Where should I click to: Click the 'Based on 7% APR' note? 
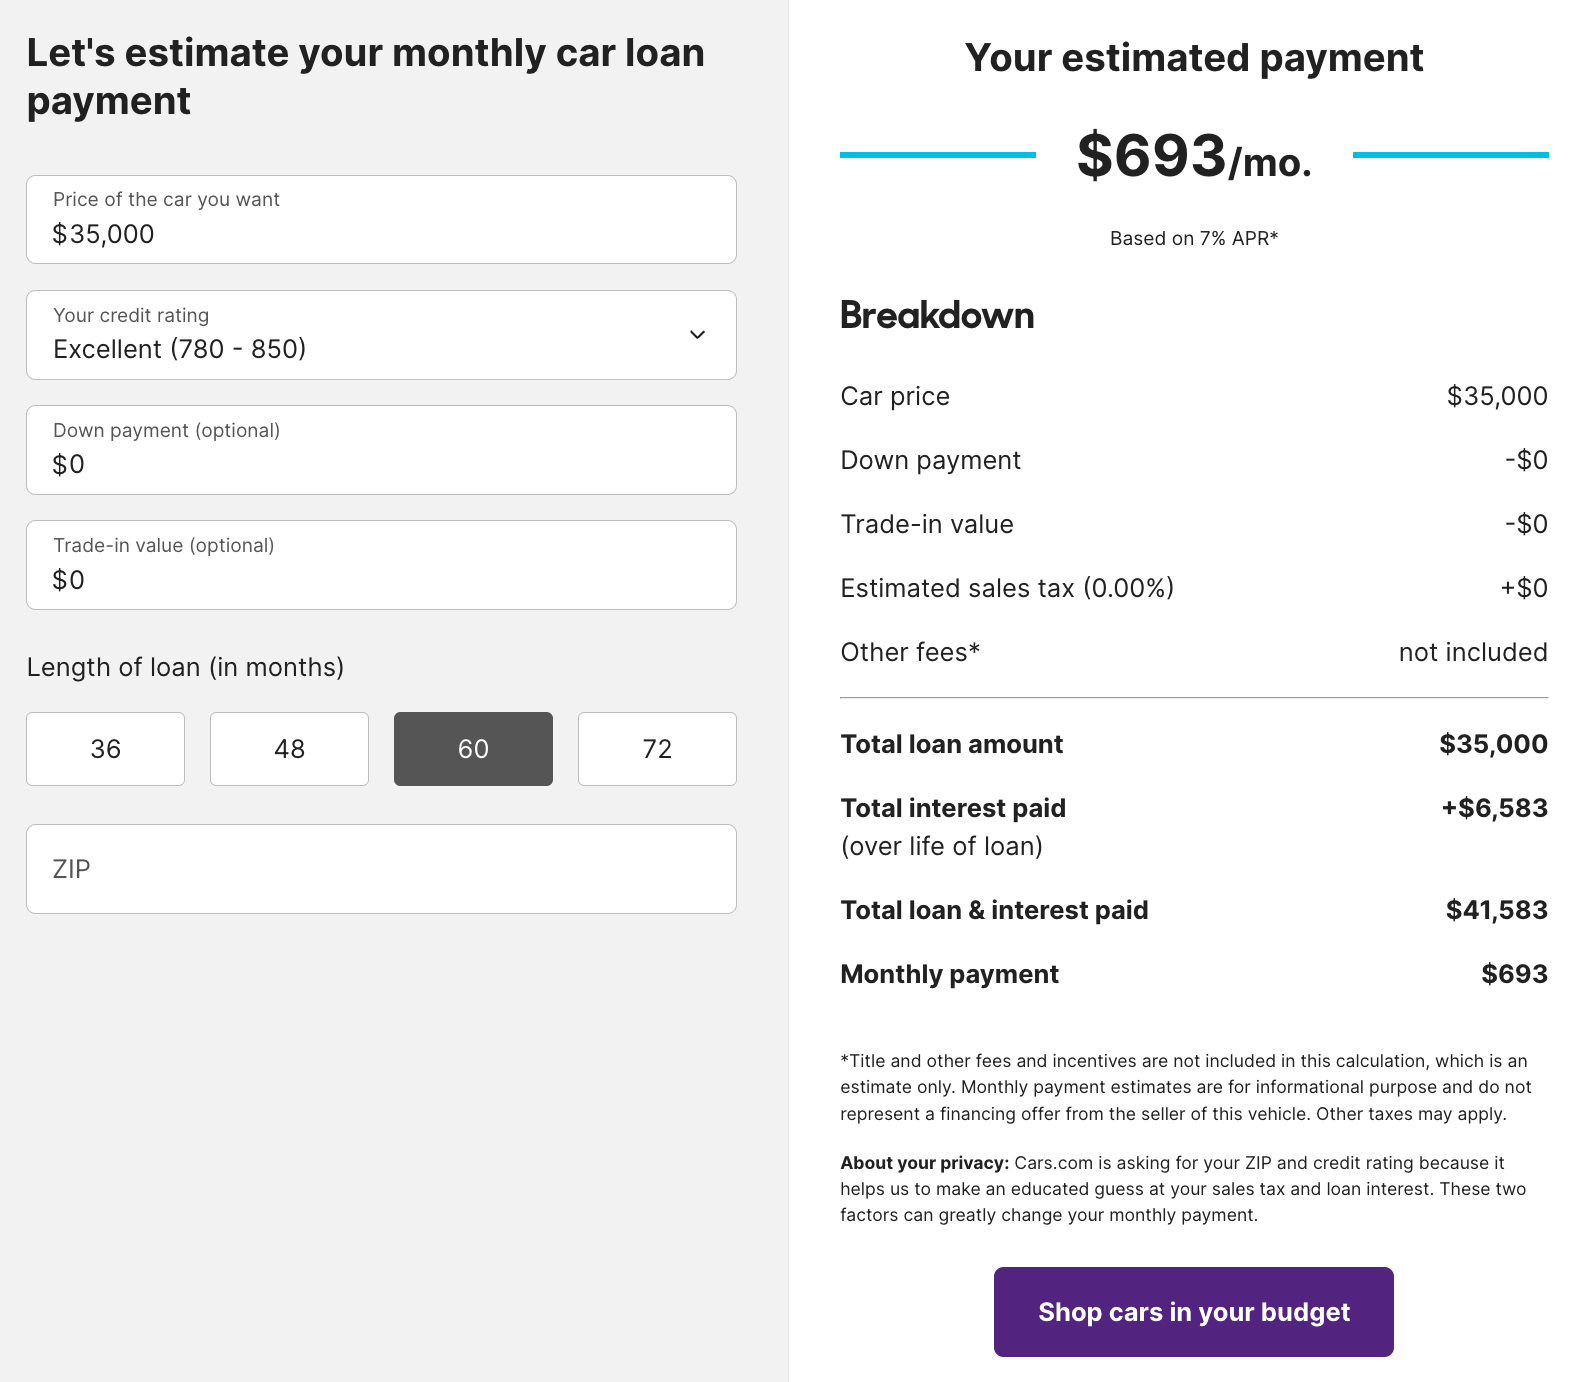[x=1193, y=238]
